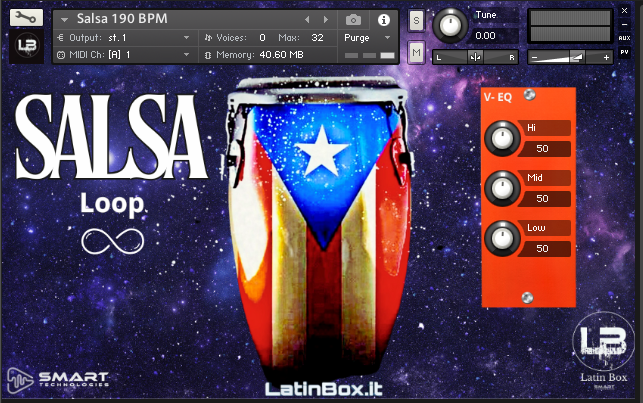Image resolution: width=643 pixels, height=403 pixels.
Task: Click the Tune value 0.00 field
Action: [495, 36]
